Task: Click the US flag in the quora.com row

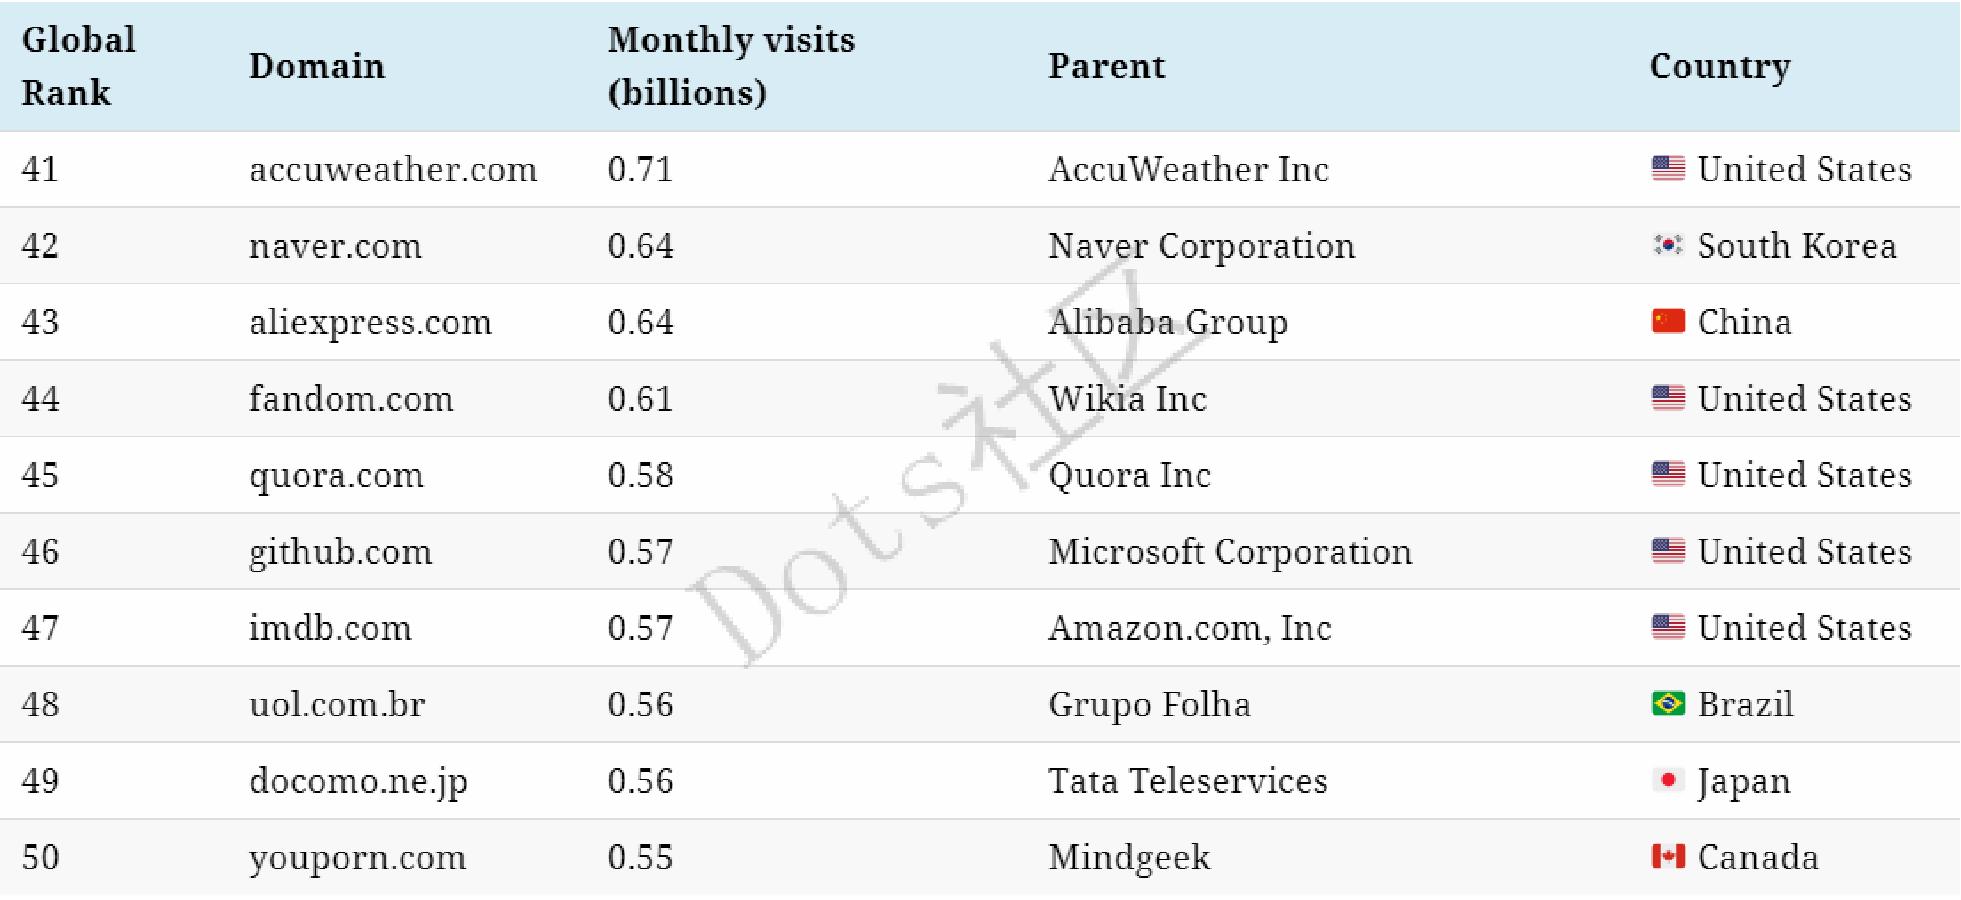Action: click(1667, 474)
